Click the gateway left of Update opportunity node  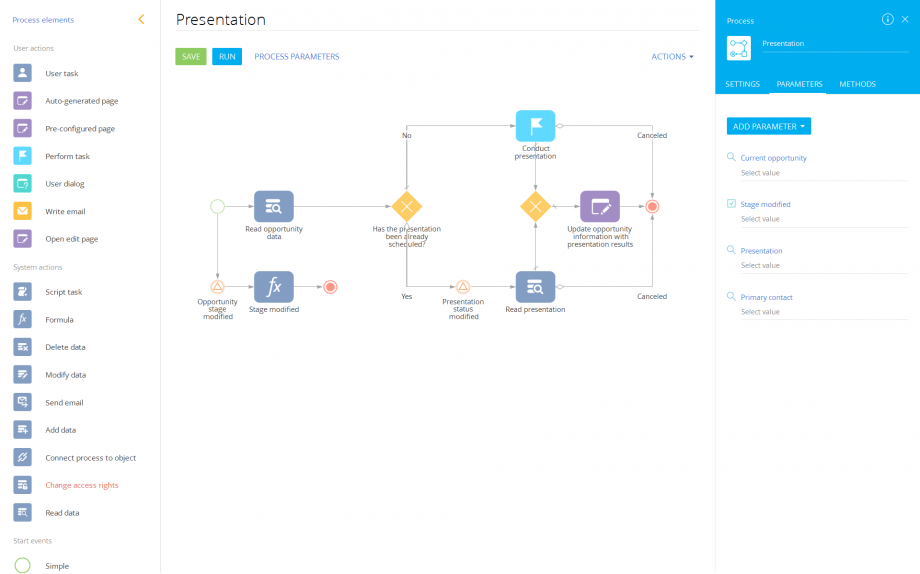tap(535, 207)
